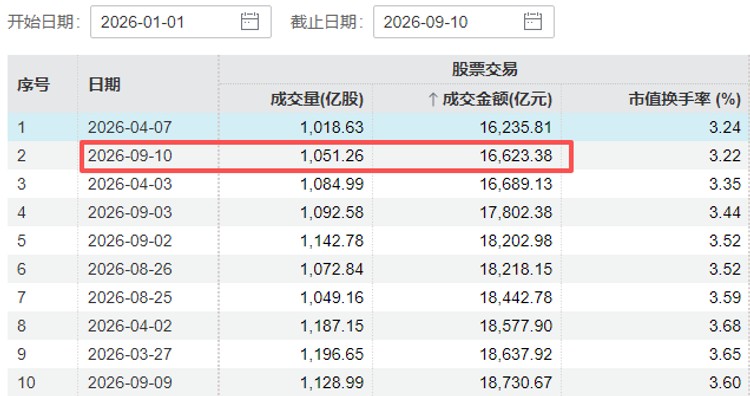Sort by 市值换手率 (%) column header
Image resolution: width=750 pixels, height=396 pixels.
coord(684,99)
